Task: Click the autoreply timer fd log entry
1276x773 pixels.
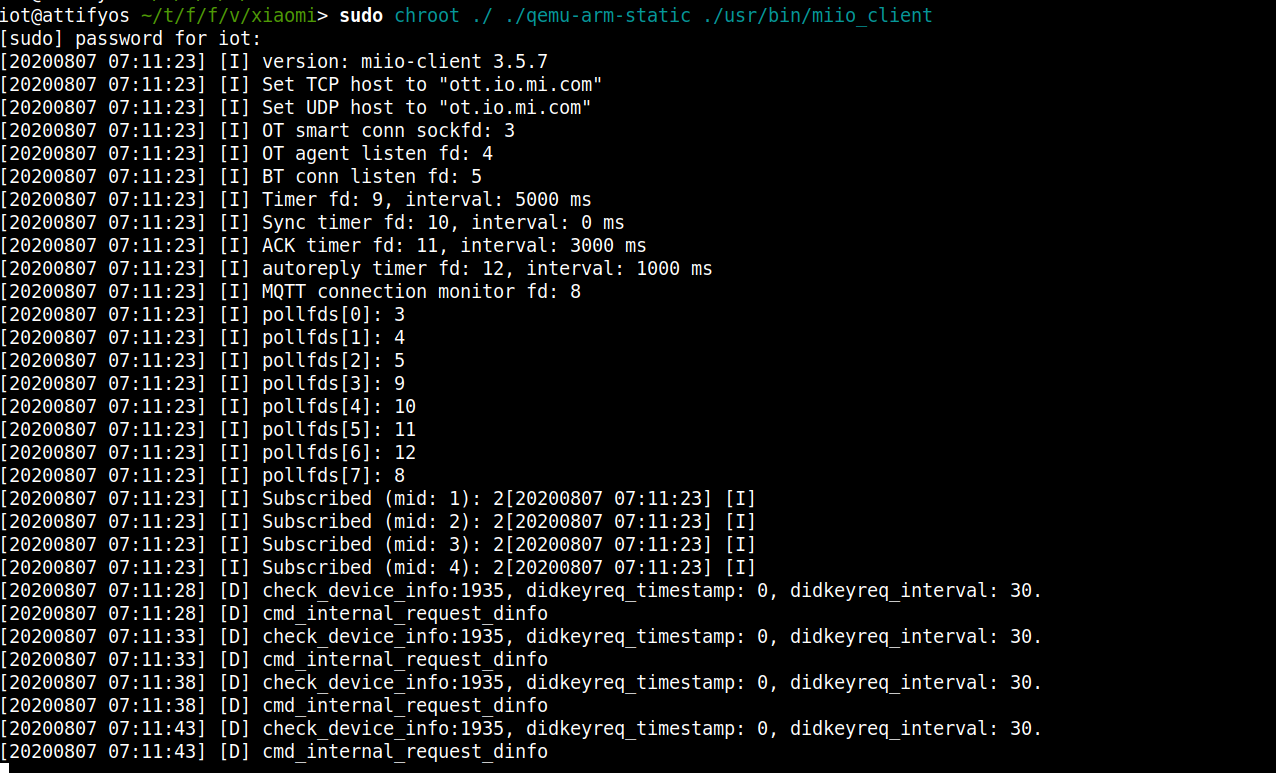Action: [487, 269]
